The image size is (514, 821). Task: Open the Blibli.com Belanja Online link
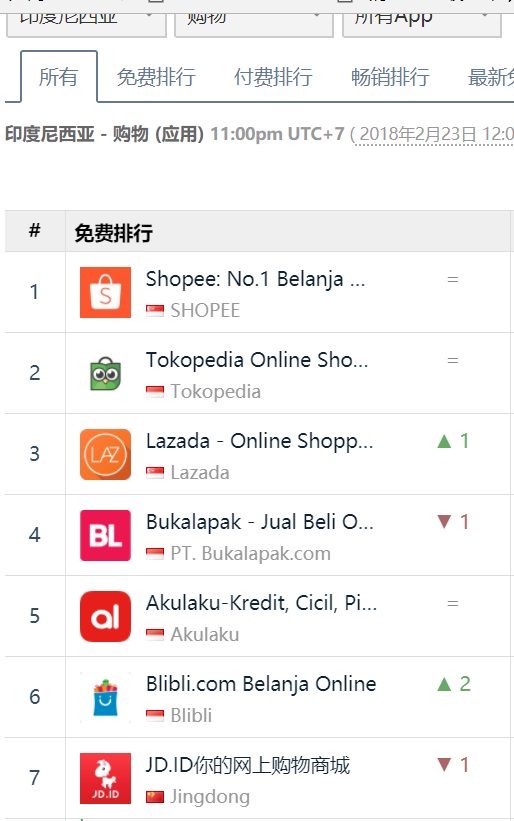261,684
